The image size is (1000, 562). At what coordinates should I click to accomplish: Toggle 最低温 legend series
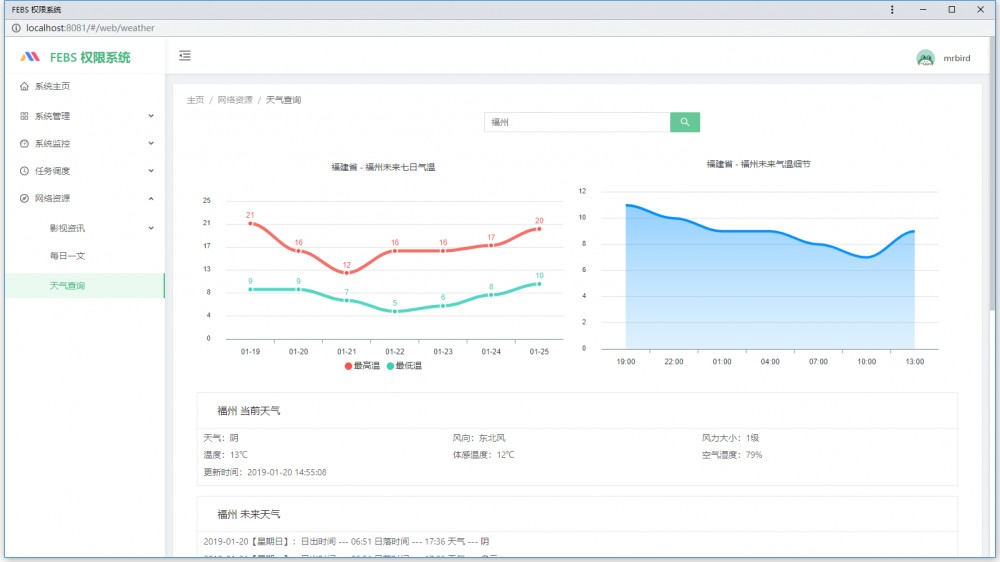pos(404,366)
